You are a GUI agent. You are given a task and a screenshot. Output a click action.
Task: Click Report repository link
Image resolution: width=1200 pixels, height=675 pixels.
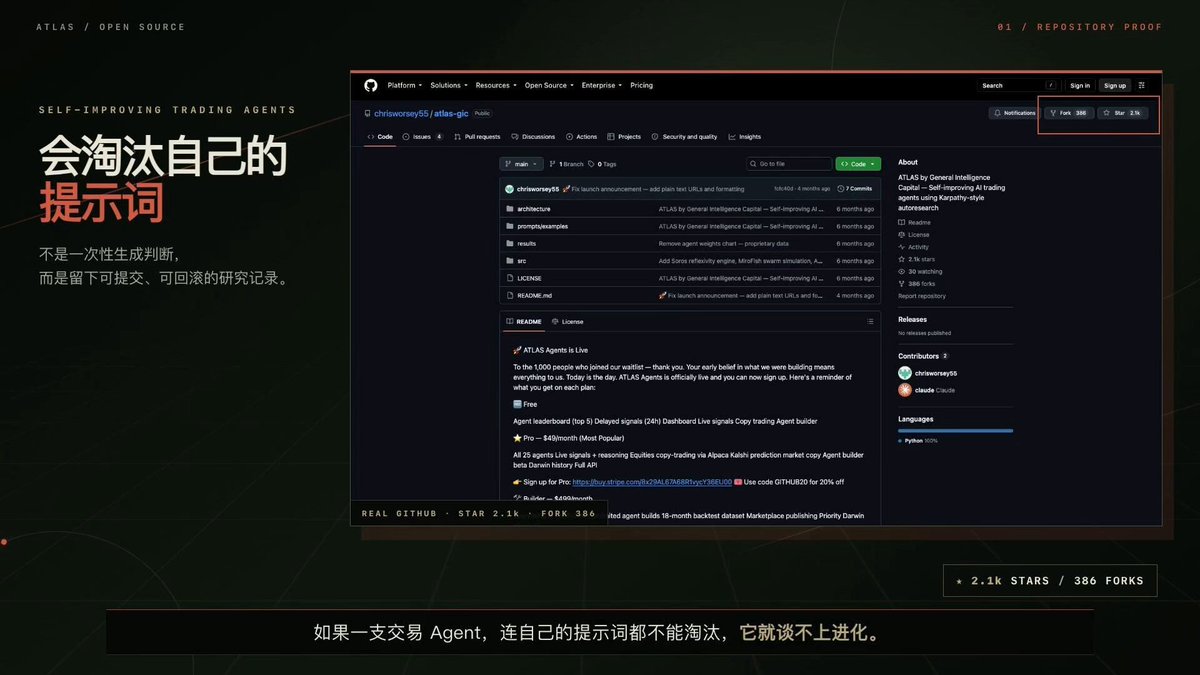point(922,296)
